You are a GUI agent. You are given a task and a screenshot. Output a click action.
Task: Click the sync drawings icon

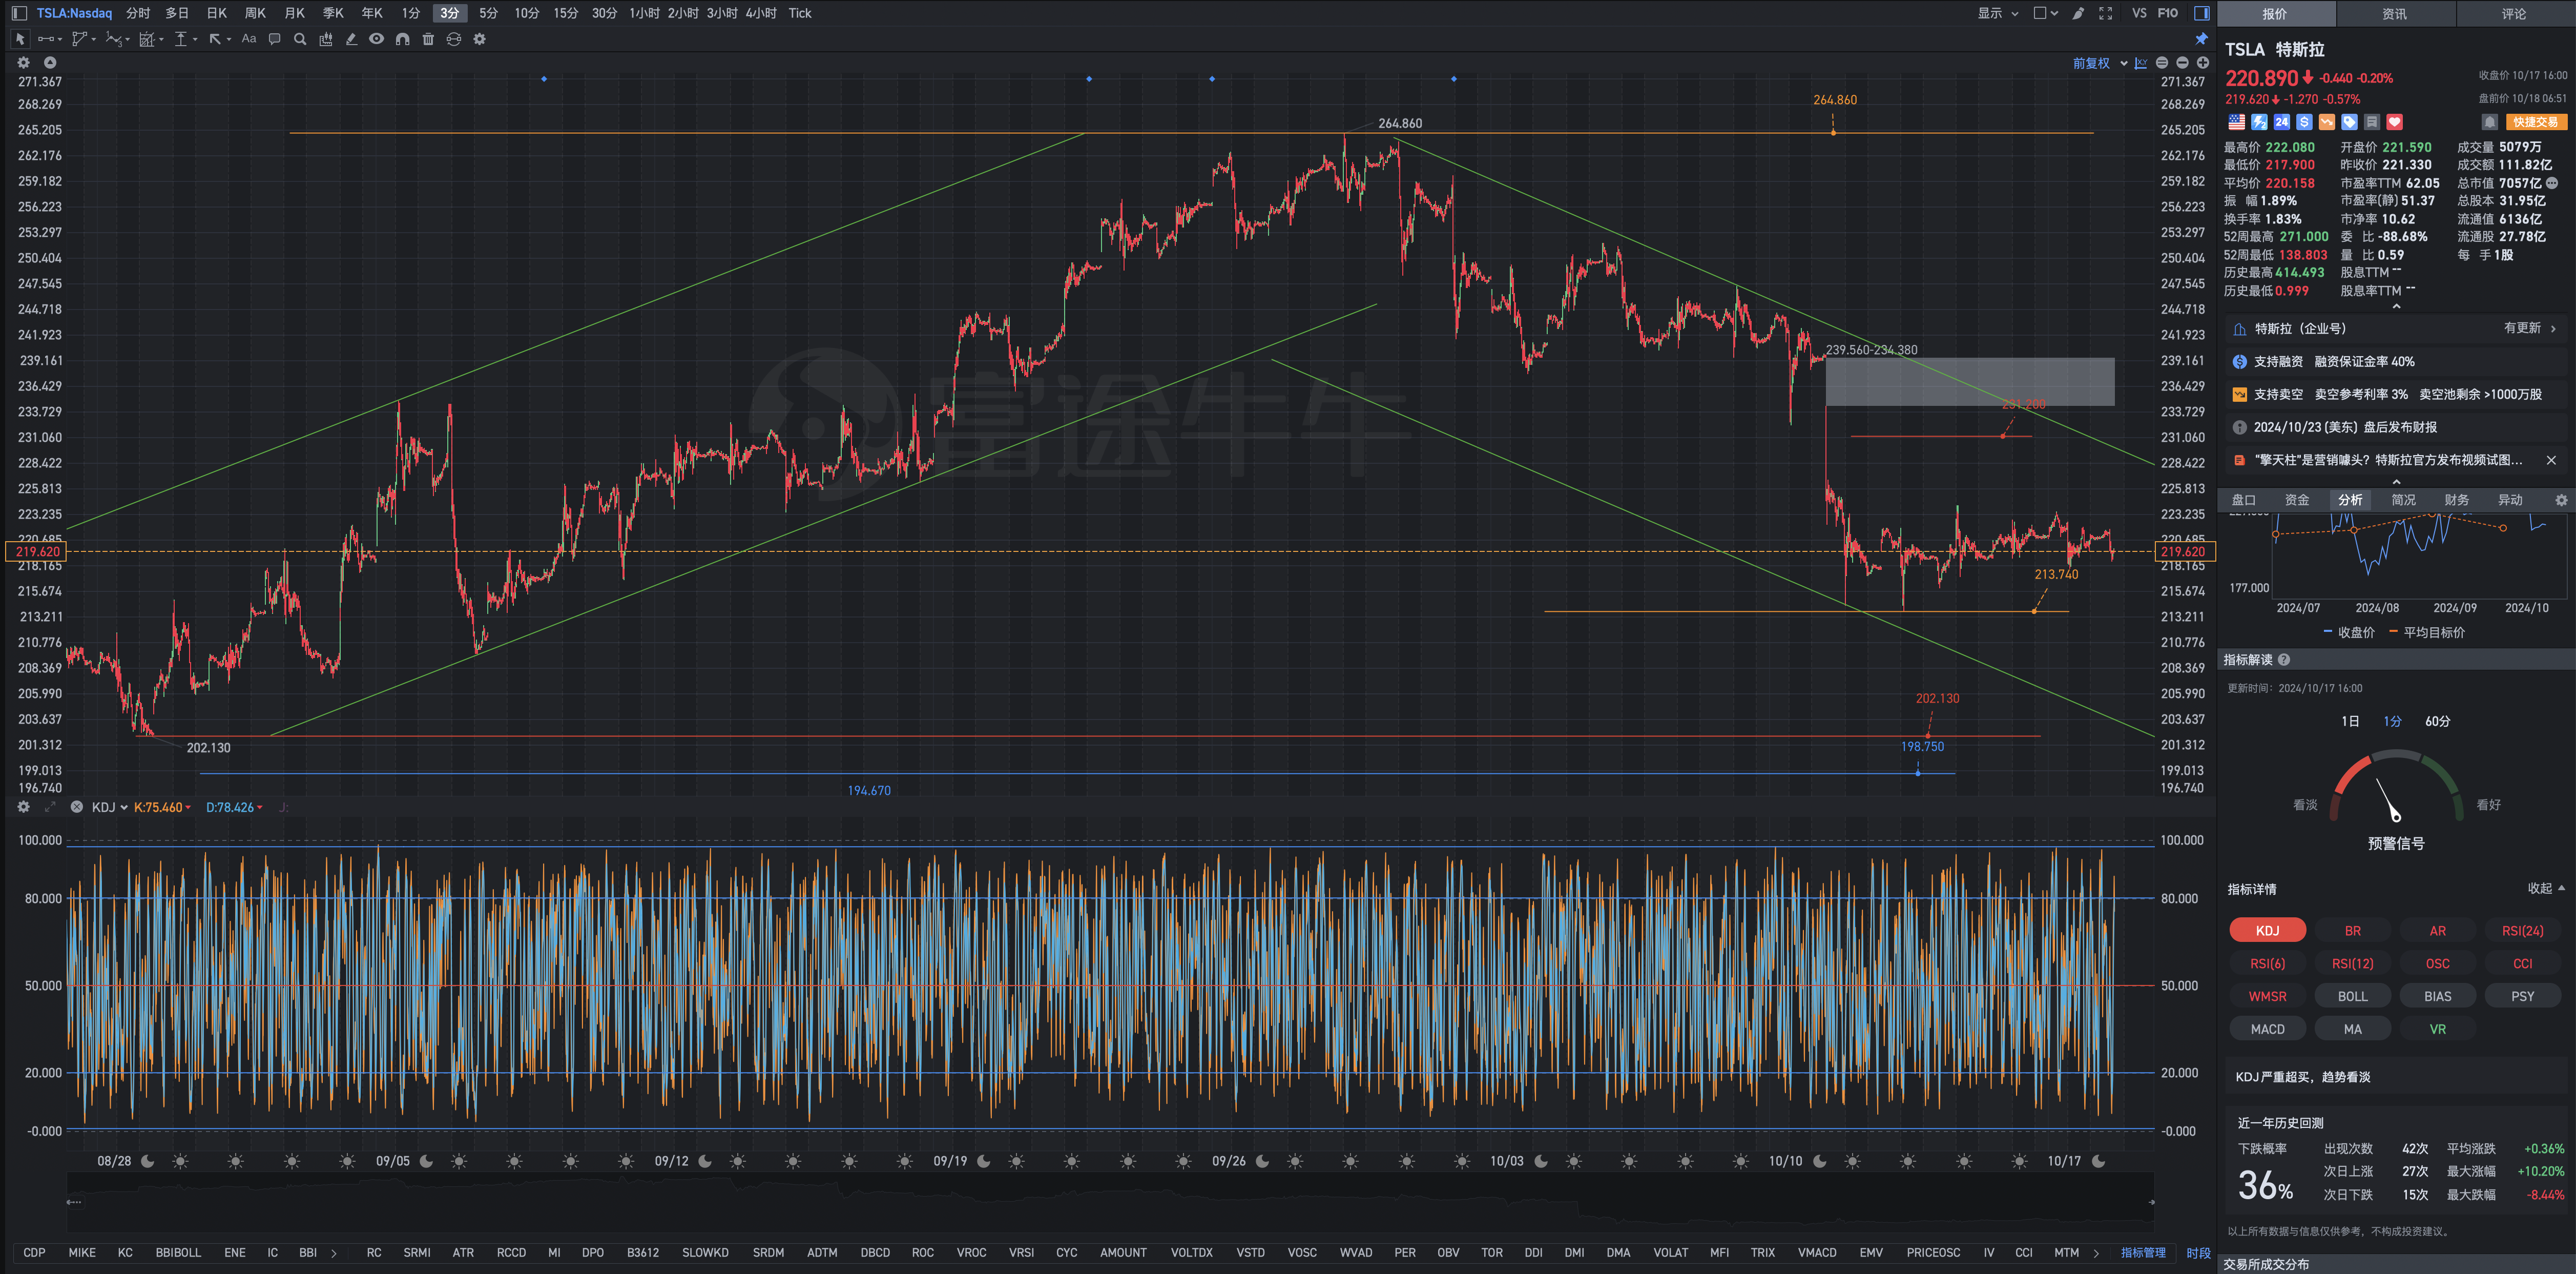[454, 39]
